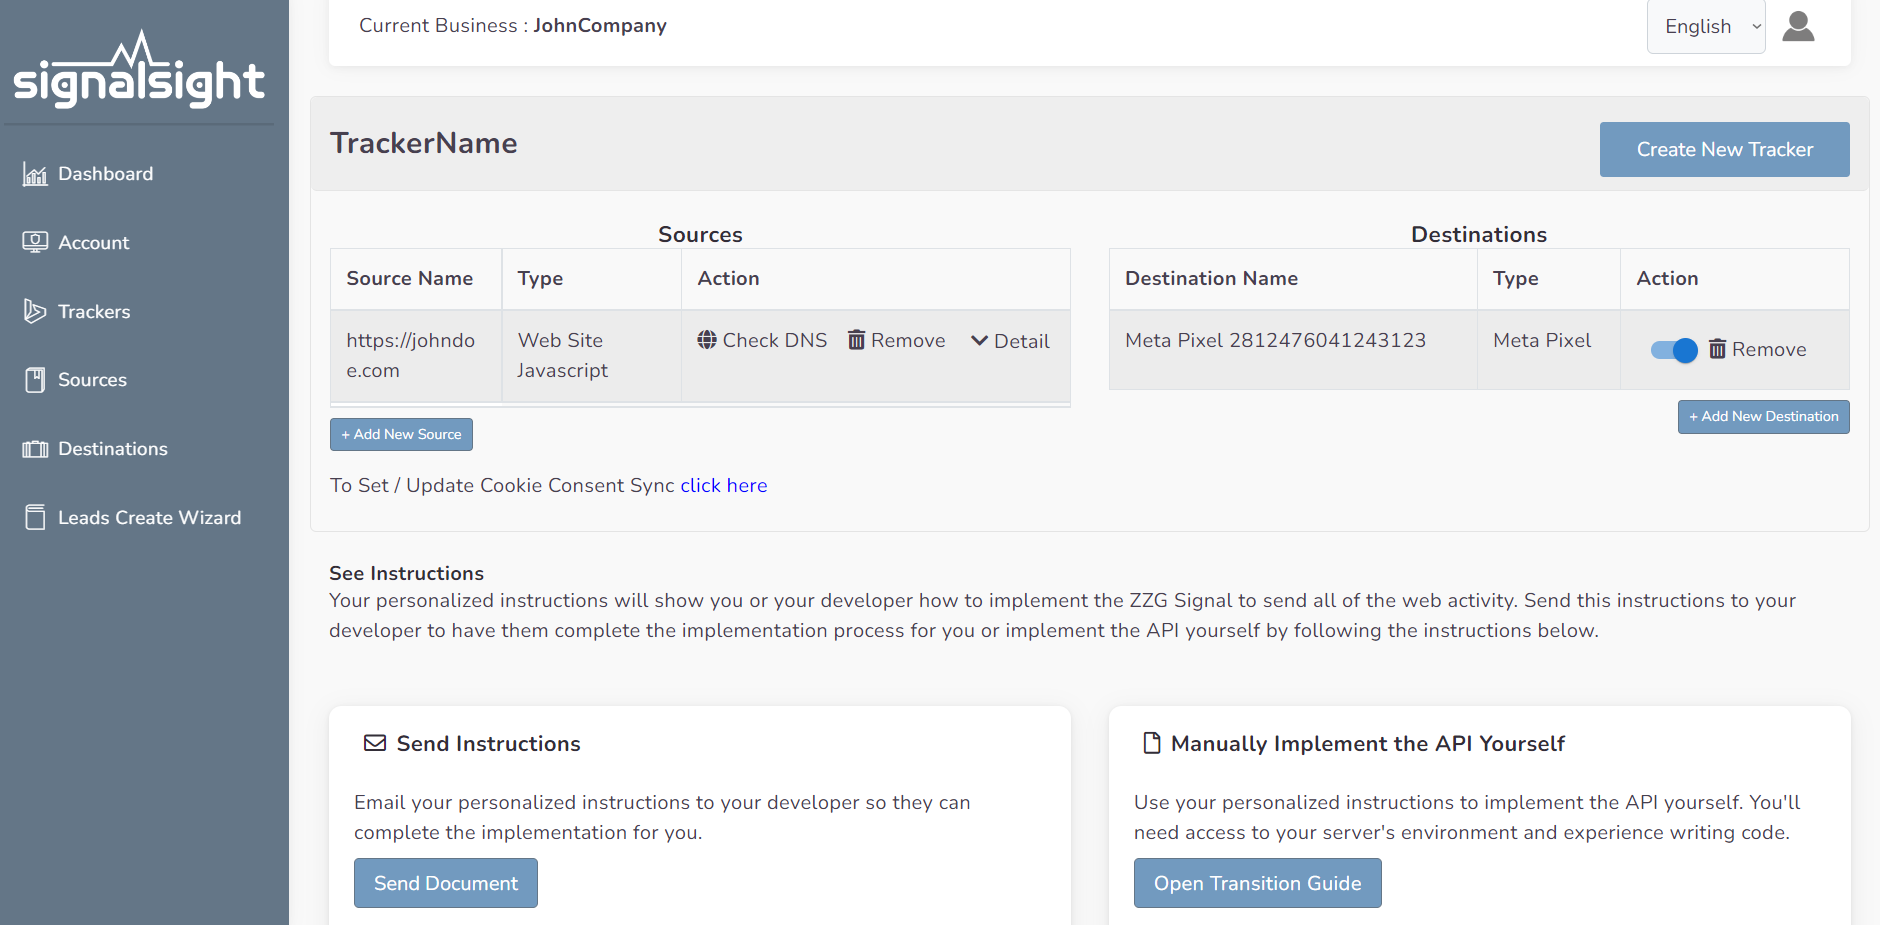This screenshot has height=925, width=1880.
Task: Click Add New Destination button
Action: pos(1764,417)
